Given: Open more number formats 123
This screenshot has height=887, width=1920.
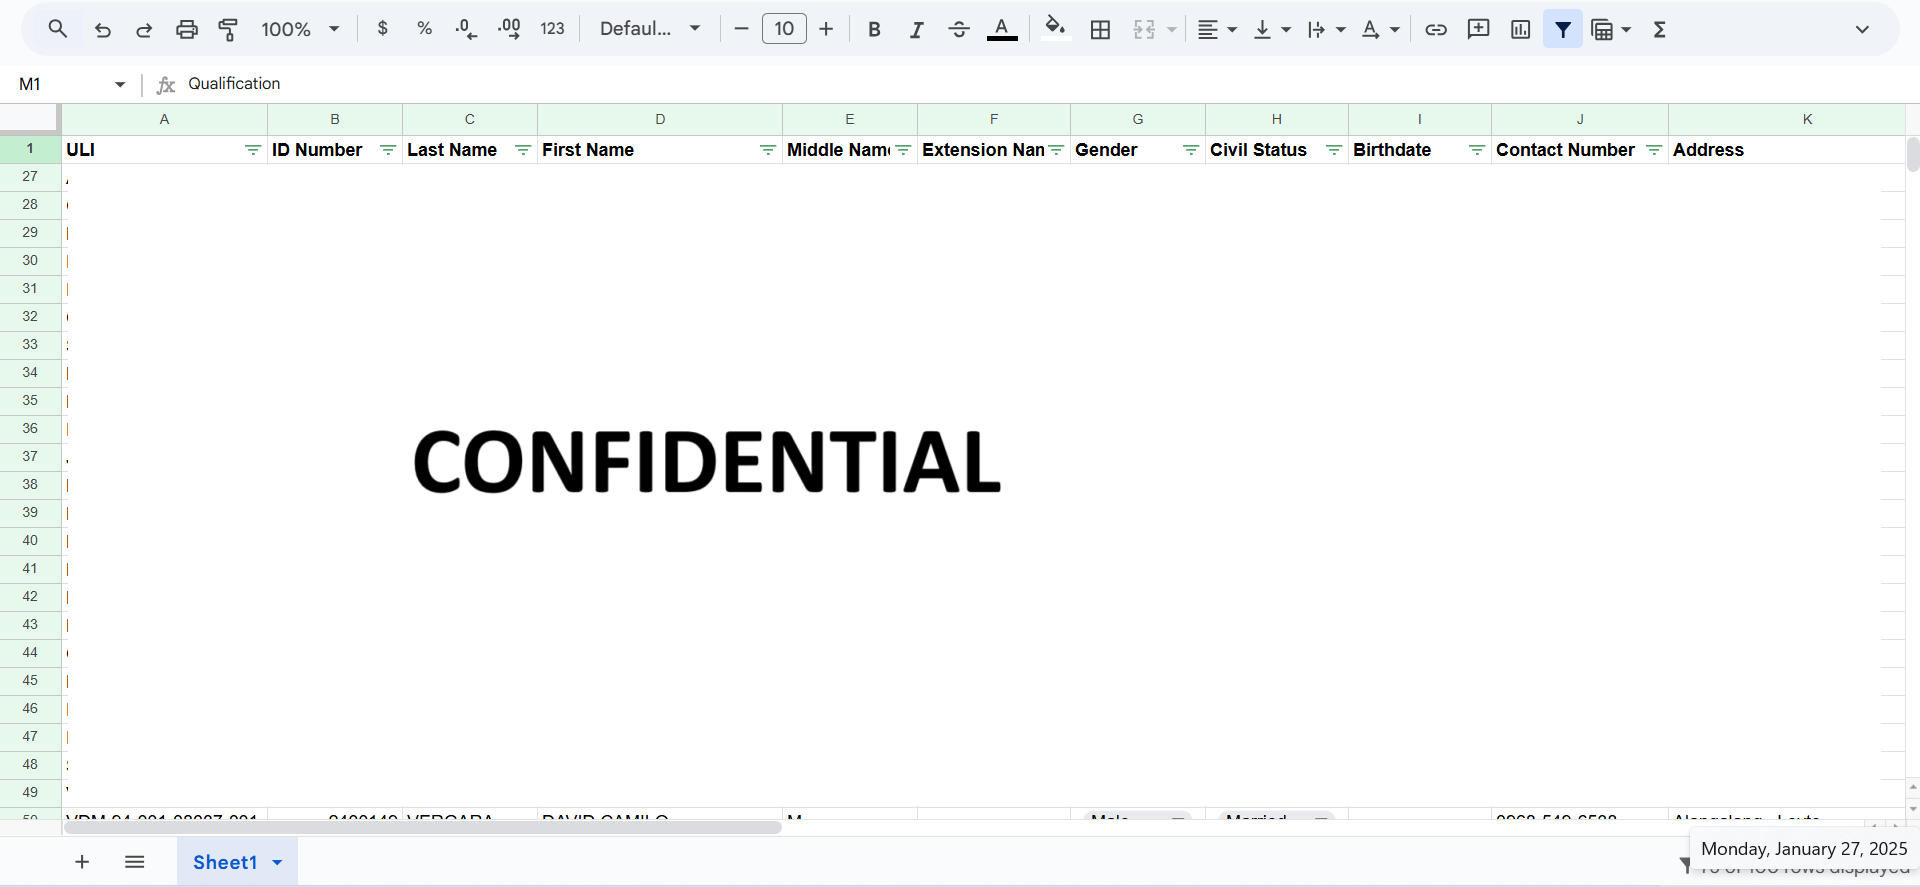Looking at the screenshot, I should pos(552,29).
